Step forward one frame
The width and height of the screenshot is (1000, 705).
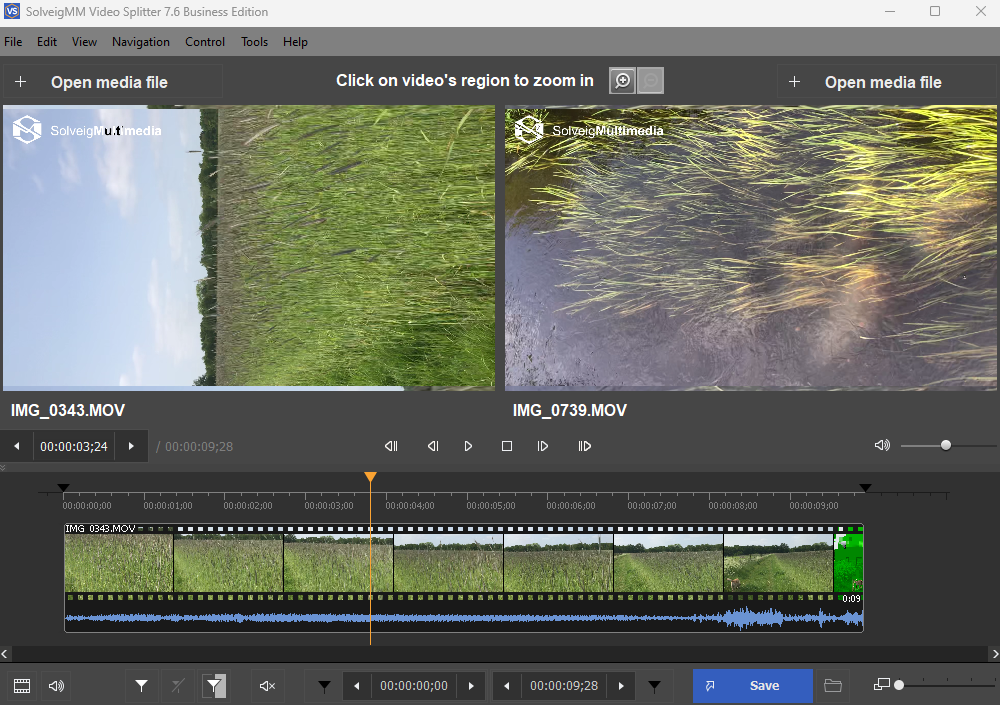tap(543, 446)
